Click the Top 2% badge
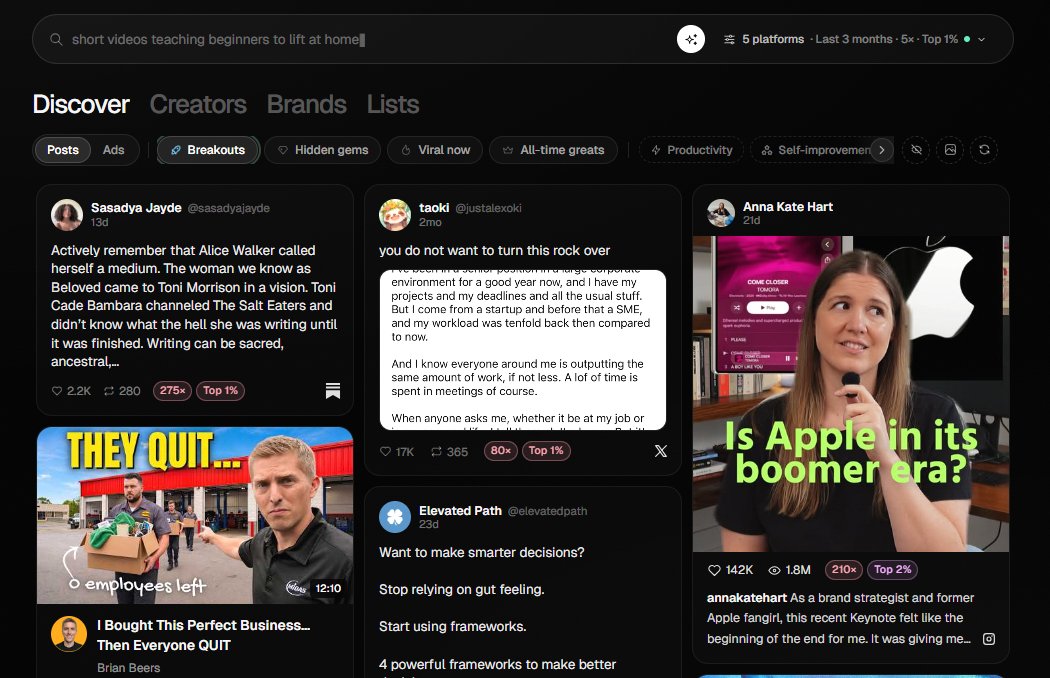The width and height of the screenshot is (1050, 678). point(893,569)
